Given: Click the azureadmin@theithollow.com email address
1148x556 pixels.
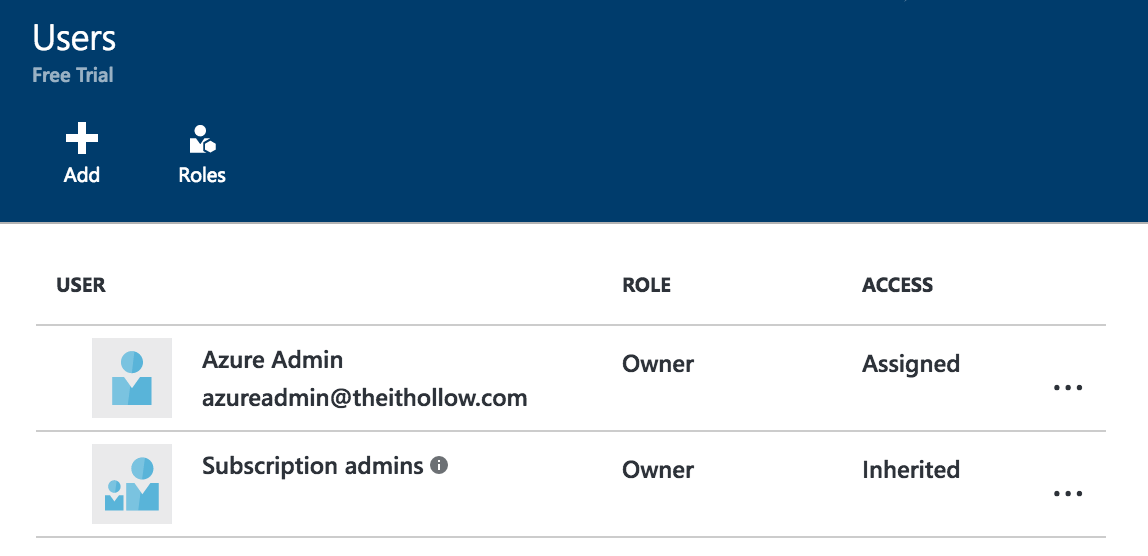Looking at the screenshot, I should click(x=364, y=398).
